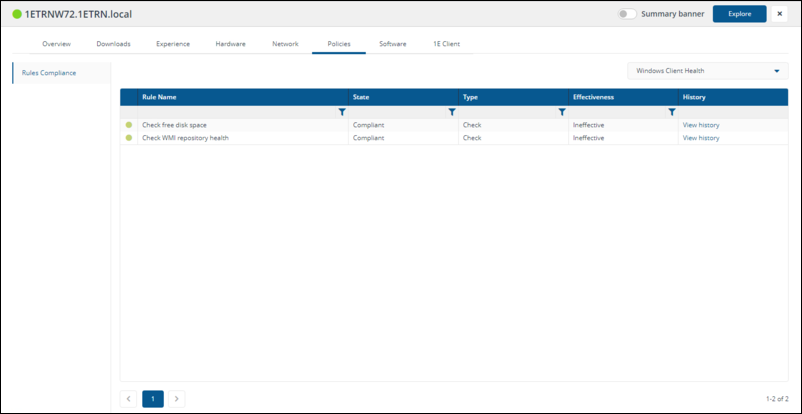The image size is (802, 414).
Task: Select Rules Compliance in the sidebar
Action: [50, 72]
